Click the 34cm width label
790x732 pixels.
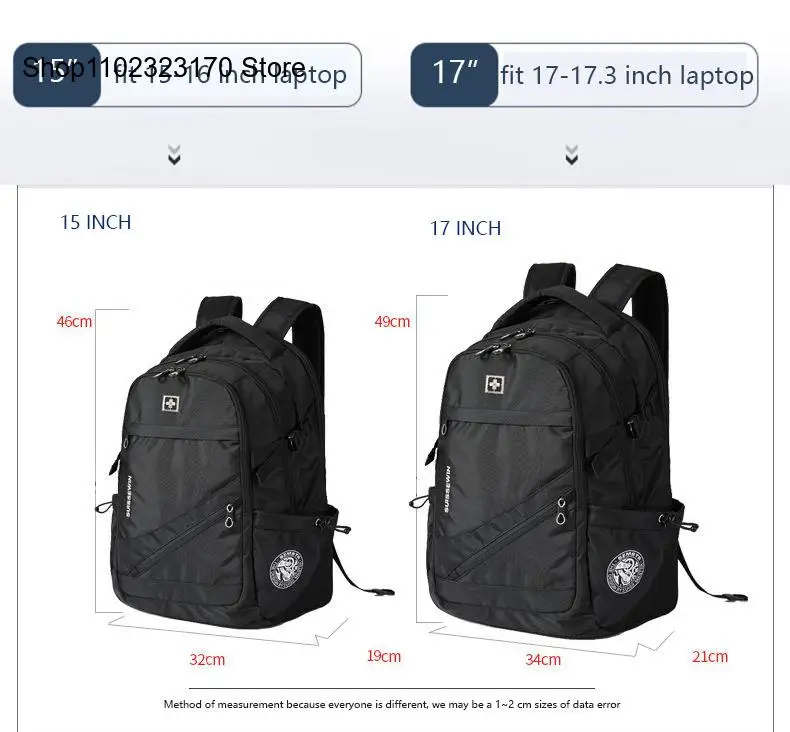click(x=543, y=659)
